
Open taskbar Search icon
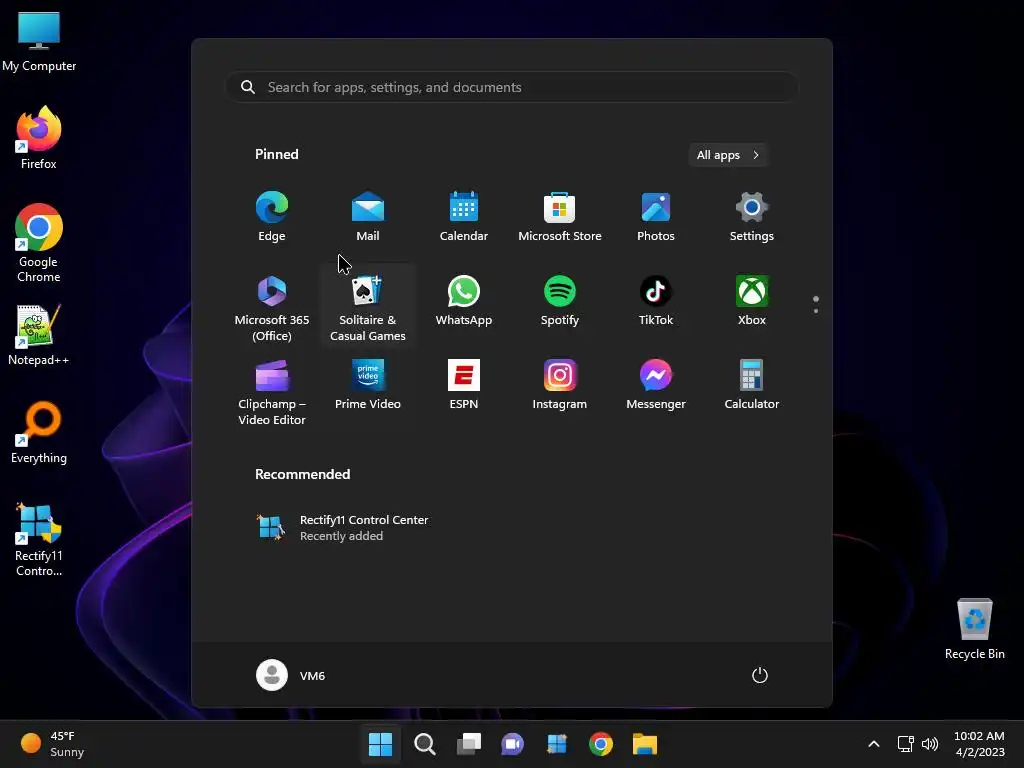(x=424, y=744)
